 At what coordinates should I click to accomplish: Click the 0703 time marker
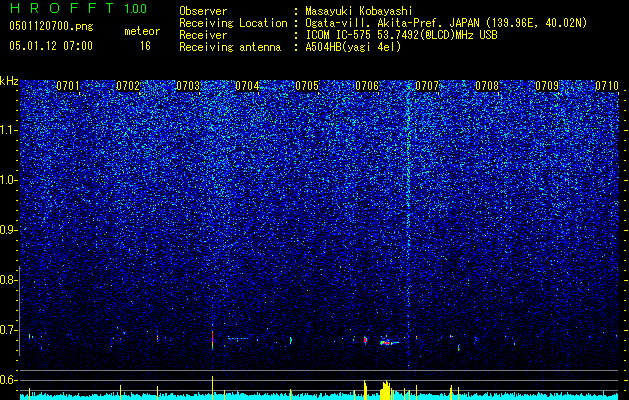pos(188,86)
